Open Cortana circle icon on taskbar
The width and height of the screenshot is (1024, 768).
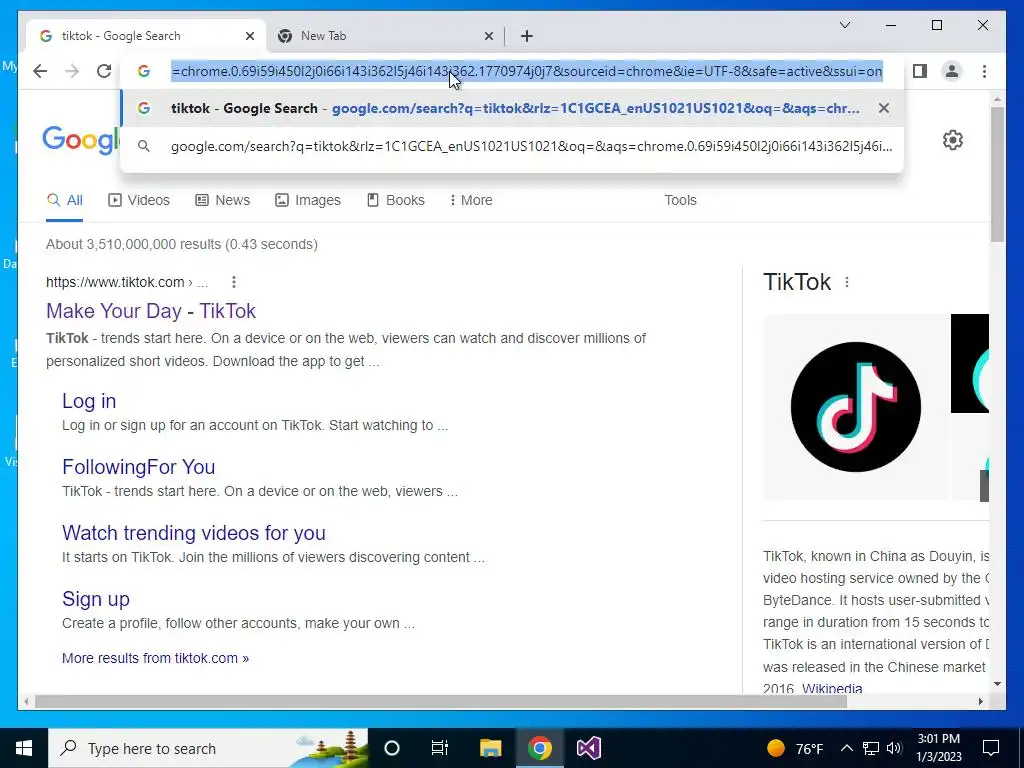pos(392,748)
